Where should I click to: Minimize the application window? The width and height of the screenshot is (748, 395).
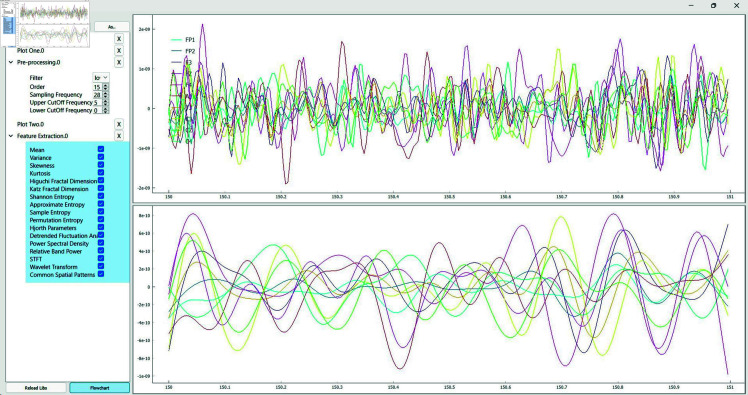(692, 6)
